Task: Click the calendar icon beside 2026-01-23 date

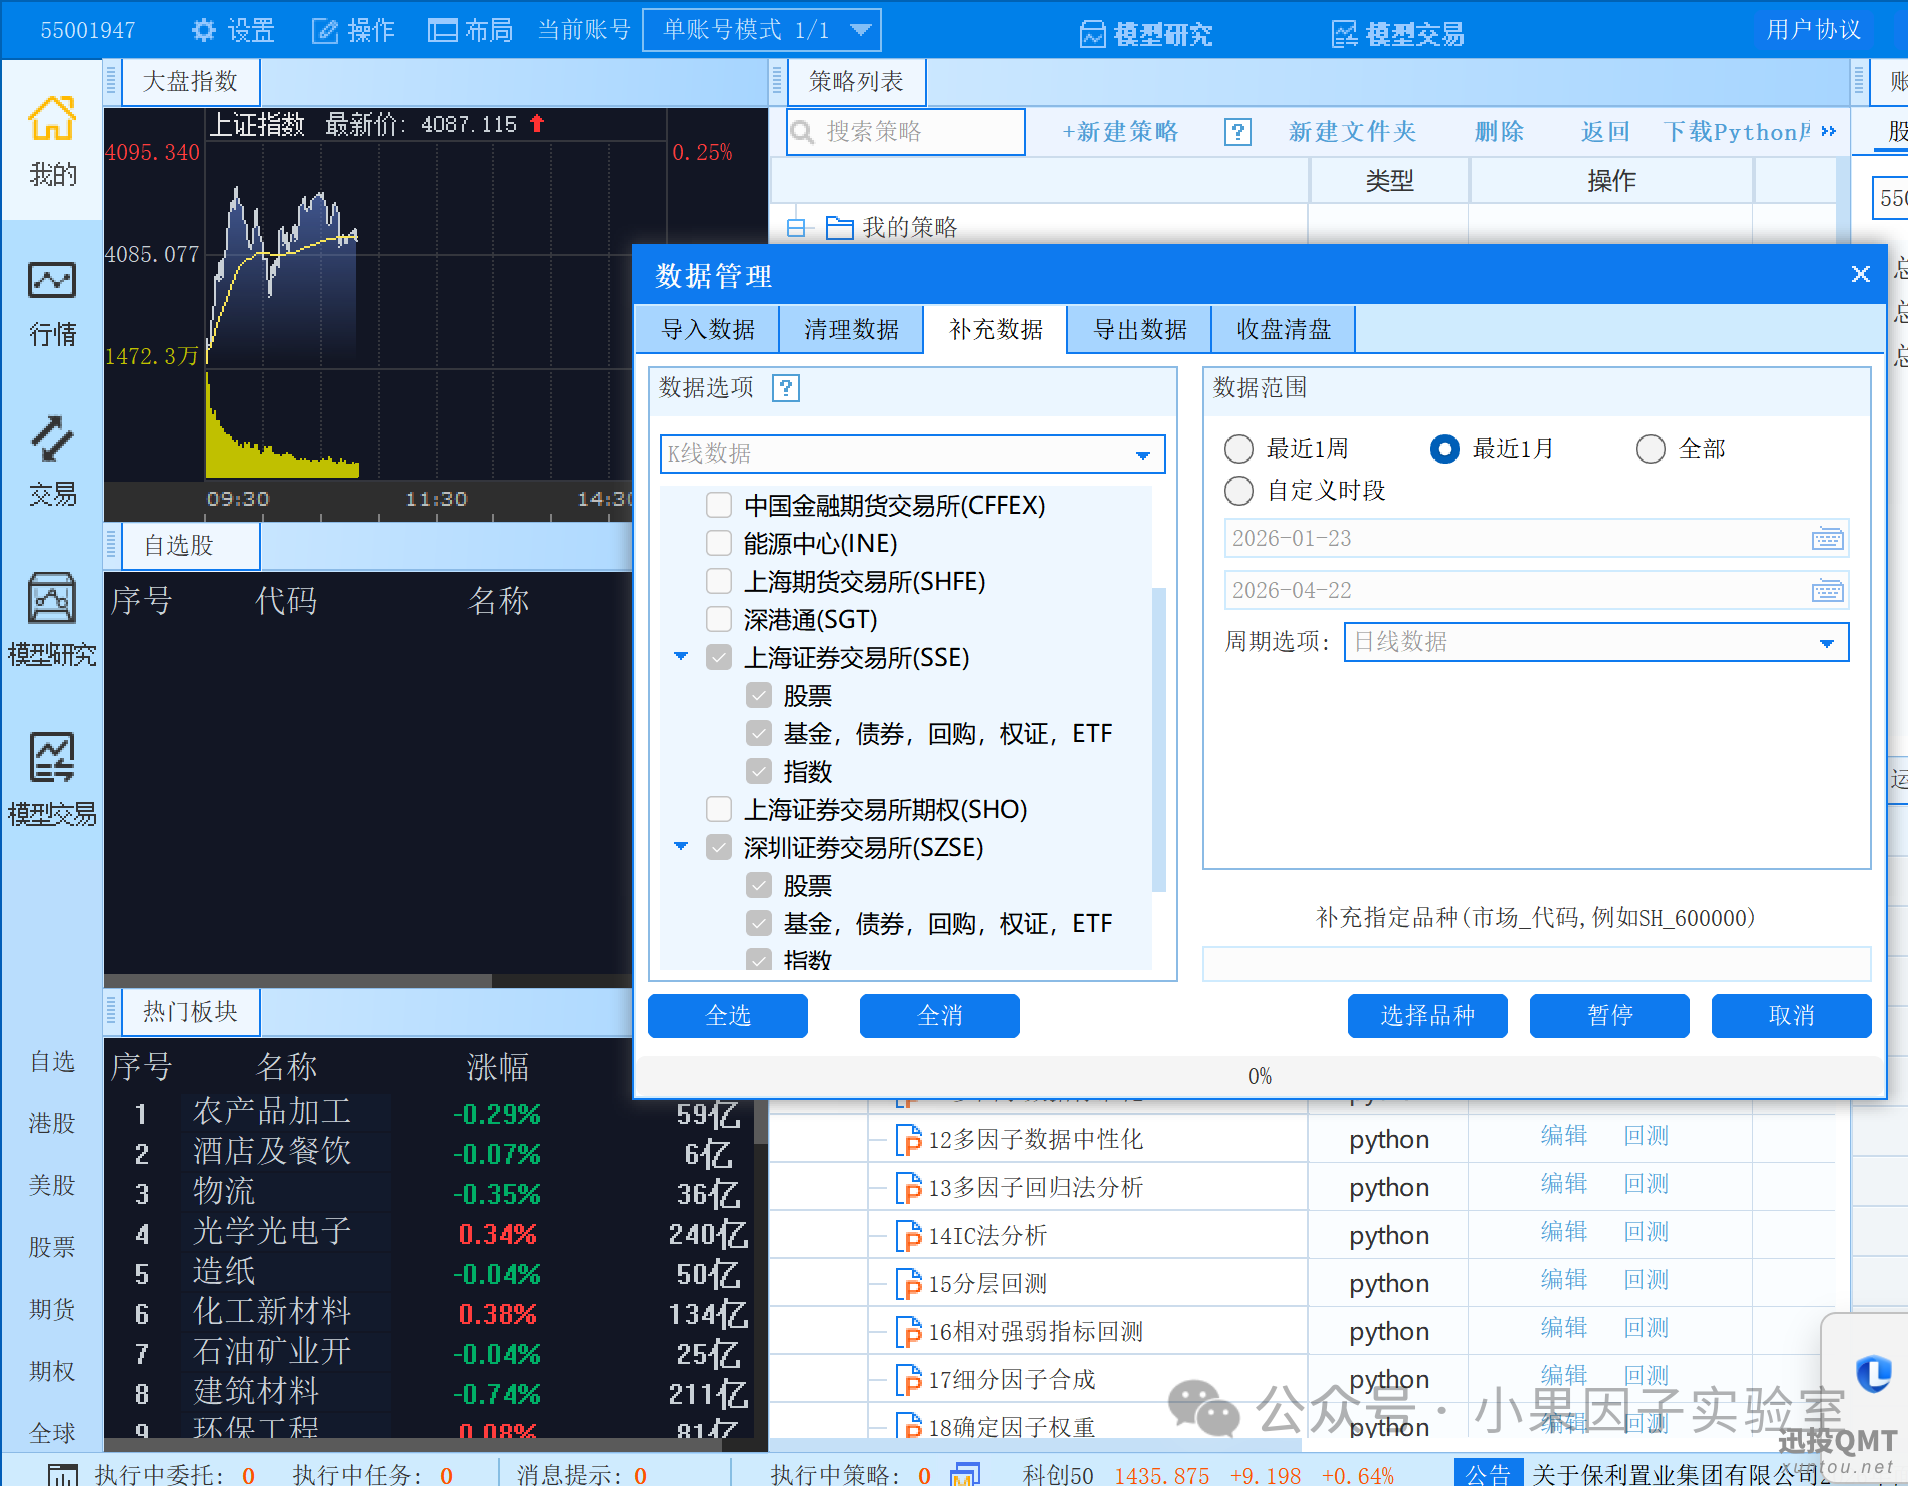Action: coord(1827,538)
